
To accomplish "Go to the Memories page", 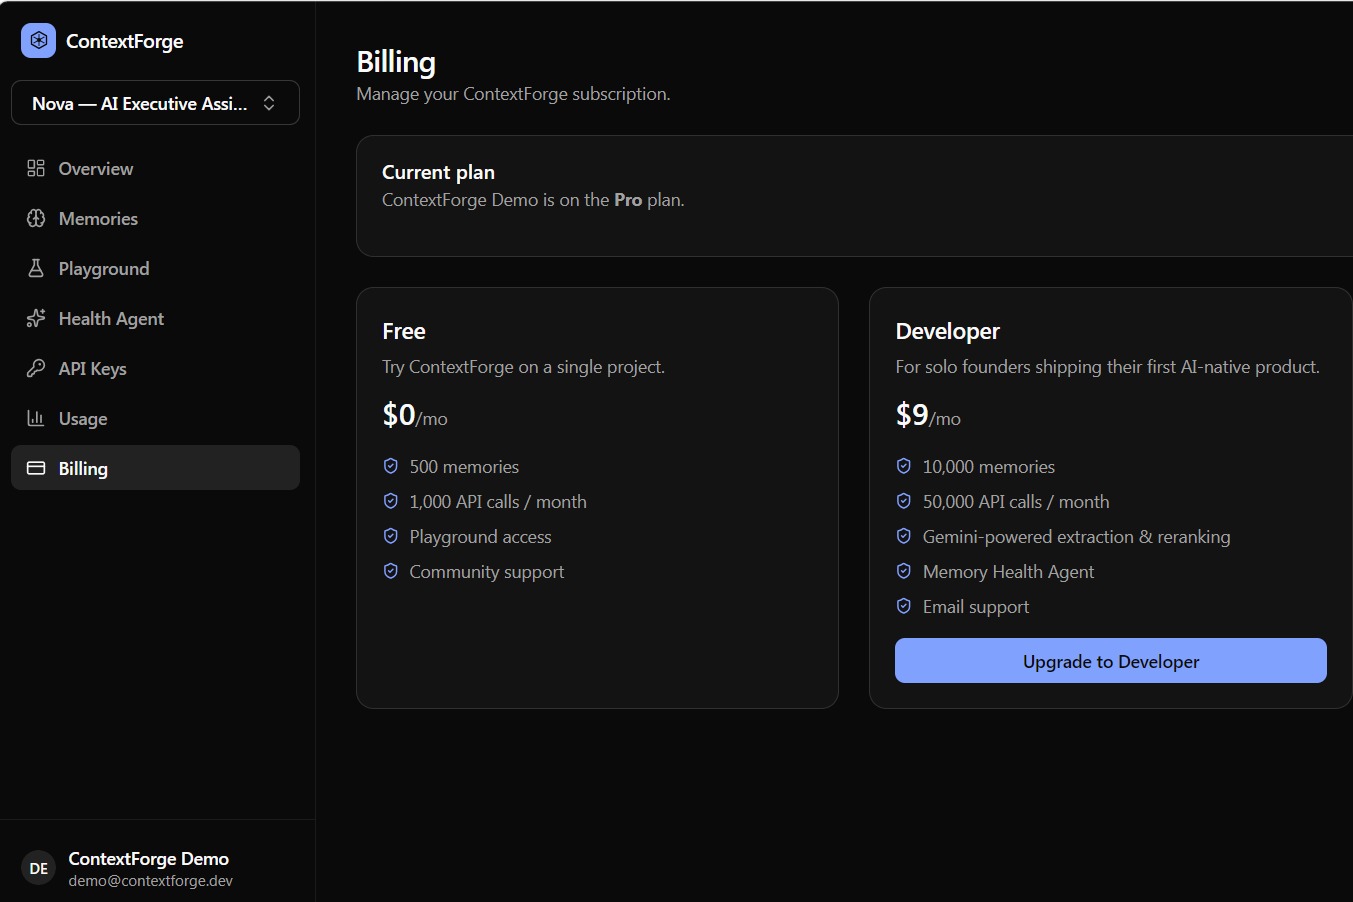I will point(155,218).
